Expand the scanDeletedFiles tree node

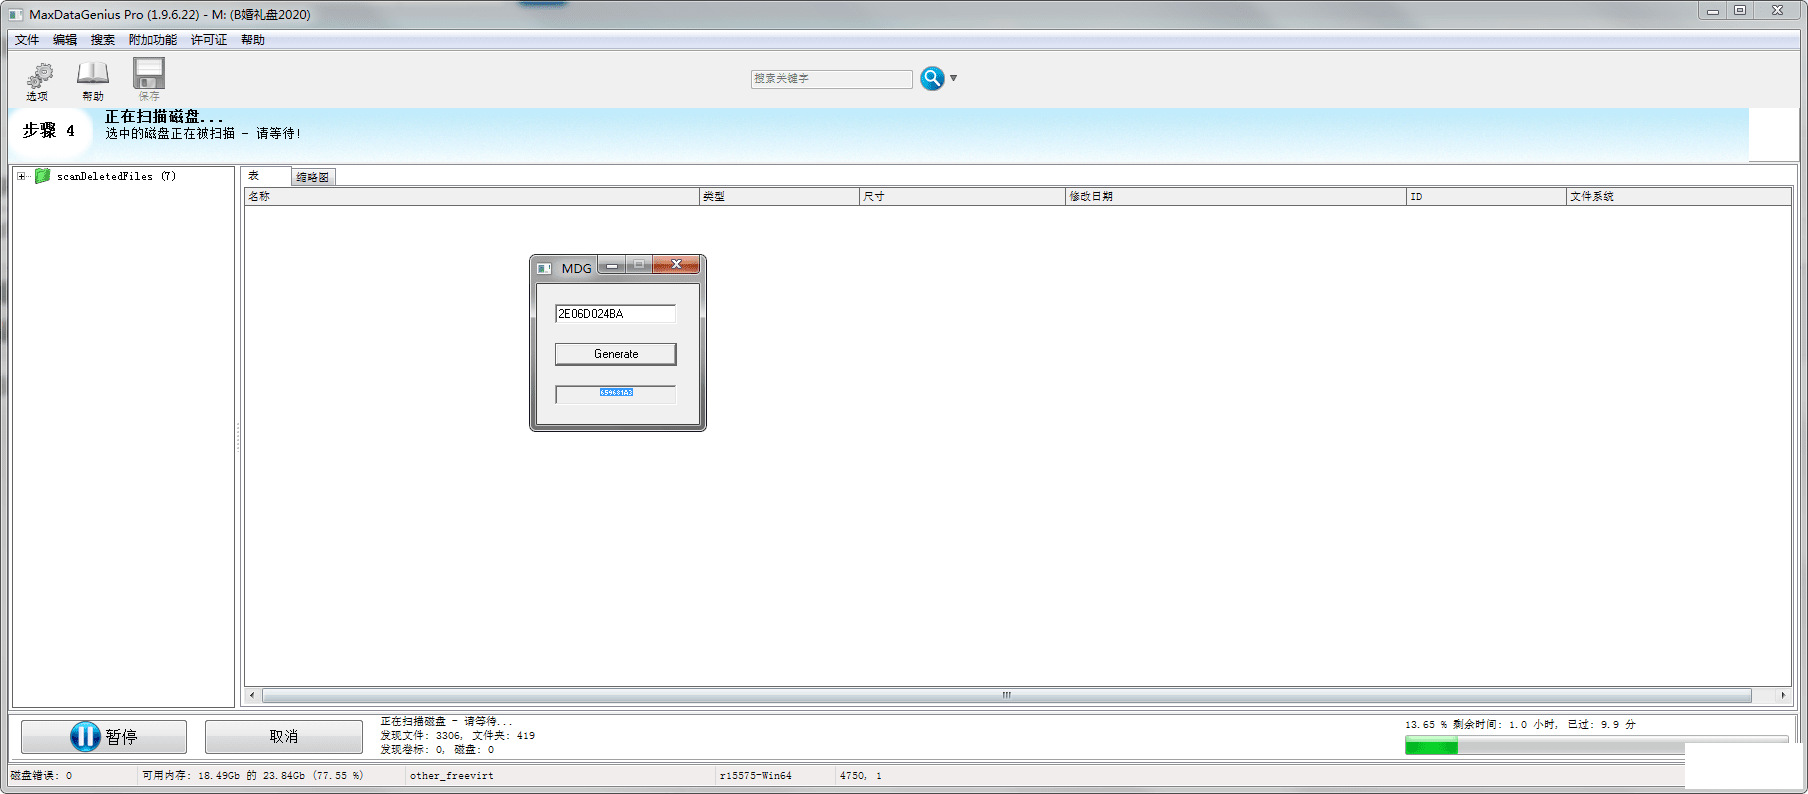tap(21, 176)
